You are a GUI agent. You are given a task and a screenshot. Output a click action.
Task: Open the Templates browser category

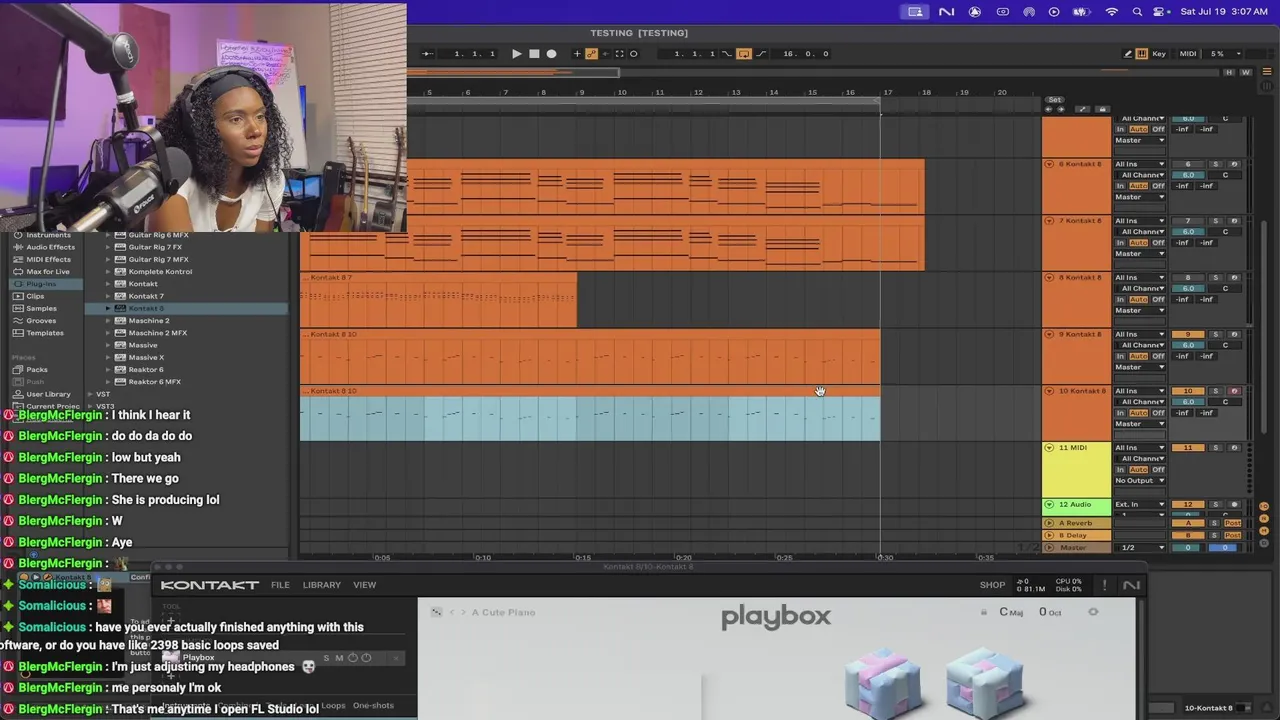45,333
